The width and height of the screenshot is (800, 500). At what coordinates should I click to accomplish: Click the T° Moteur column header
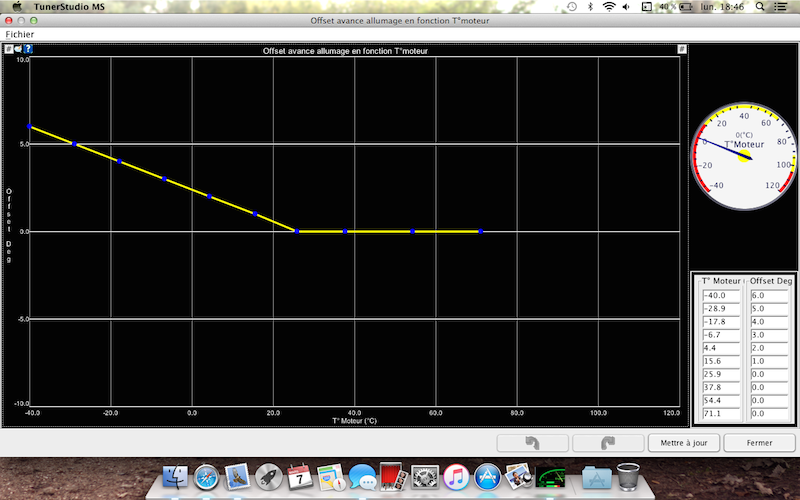point(721,281)
